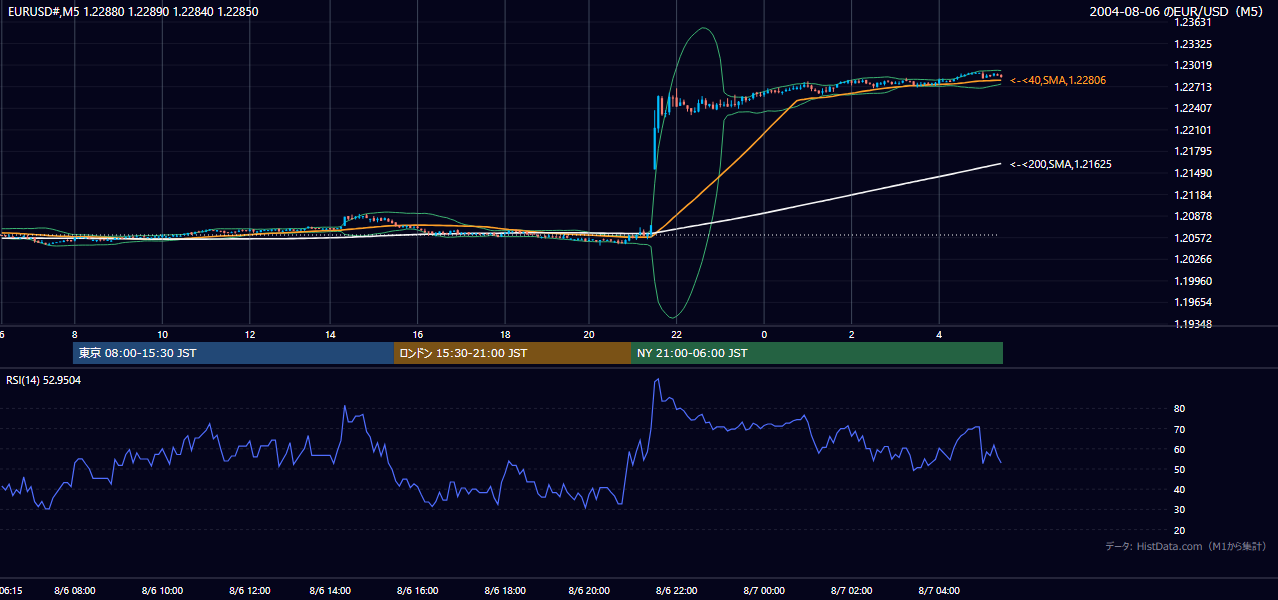The height and width of the screenshot is (600, 1278).
Task: Click the RSI axis level 80
Action: 1179,409
